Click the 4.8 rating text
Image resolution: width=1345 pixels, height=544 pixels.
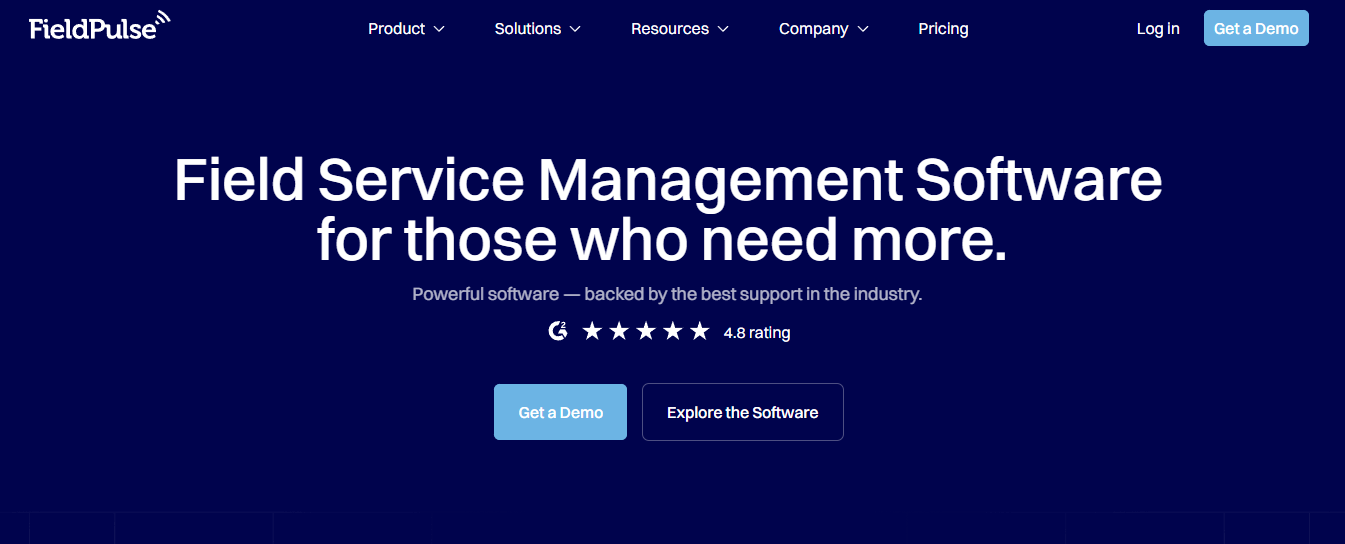(757, 332)
